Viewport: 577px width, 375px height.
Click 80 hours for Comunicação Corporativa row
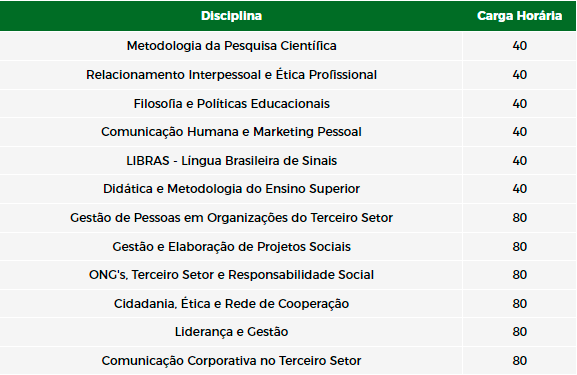point(520,361)
